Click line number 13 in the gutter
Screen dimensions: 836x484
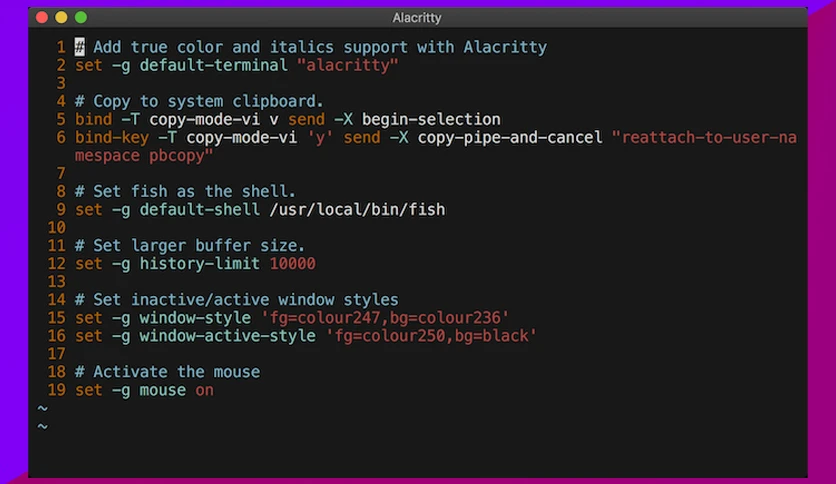(57, 281)
